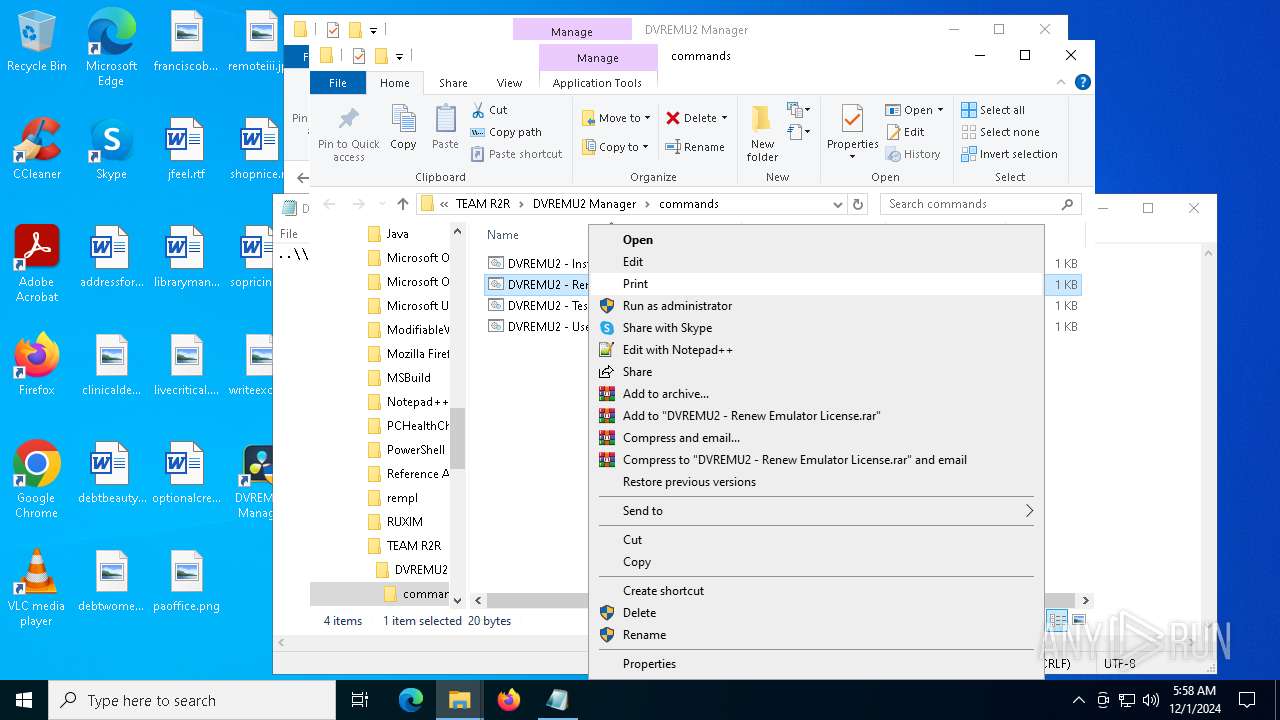This screenshot has width=1280, height=720.
Task: Select Properties in context menu
Action: (816, 664)
